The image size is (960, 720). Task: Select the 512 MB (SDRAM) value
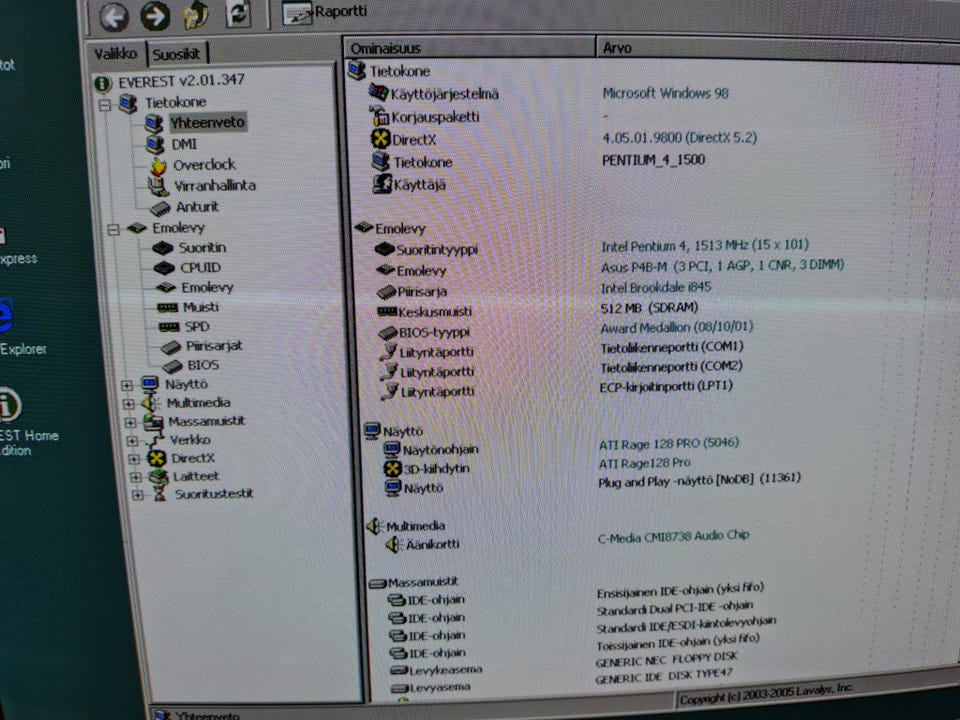tap(649, 307)
